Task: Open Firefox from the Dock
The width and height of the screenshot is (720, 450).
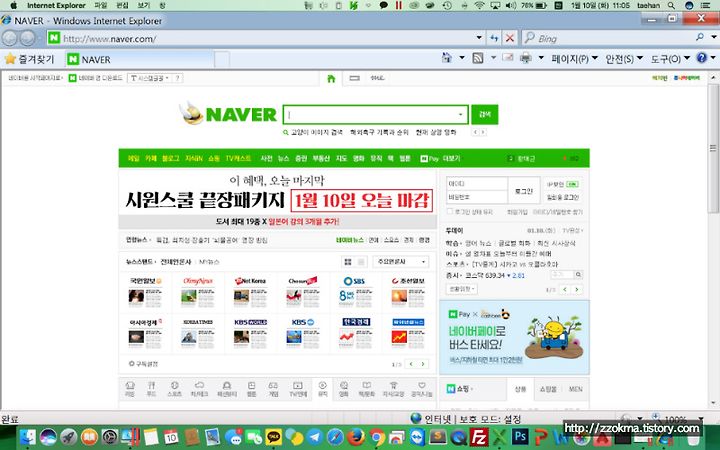Action: pyautogui.click(x=356, y=437)
